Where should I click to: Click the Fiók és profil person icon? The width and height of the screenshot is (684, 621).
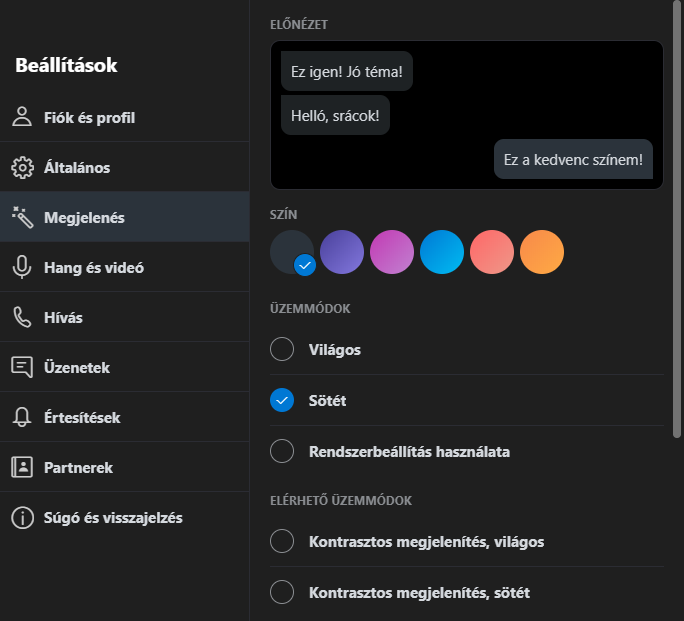pos(22,117)
